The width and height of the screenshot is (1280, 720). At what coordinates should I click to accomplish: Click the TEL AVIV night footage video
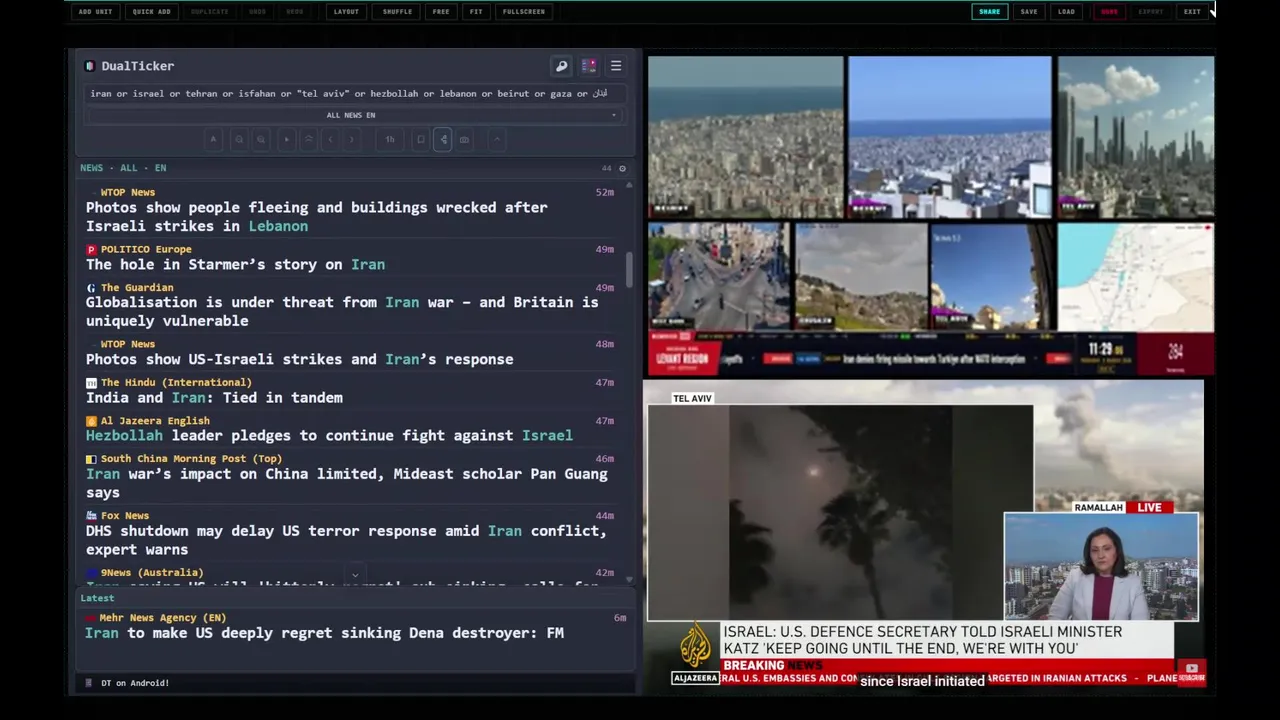(x=840, y=513)
